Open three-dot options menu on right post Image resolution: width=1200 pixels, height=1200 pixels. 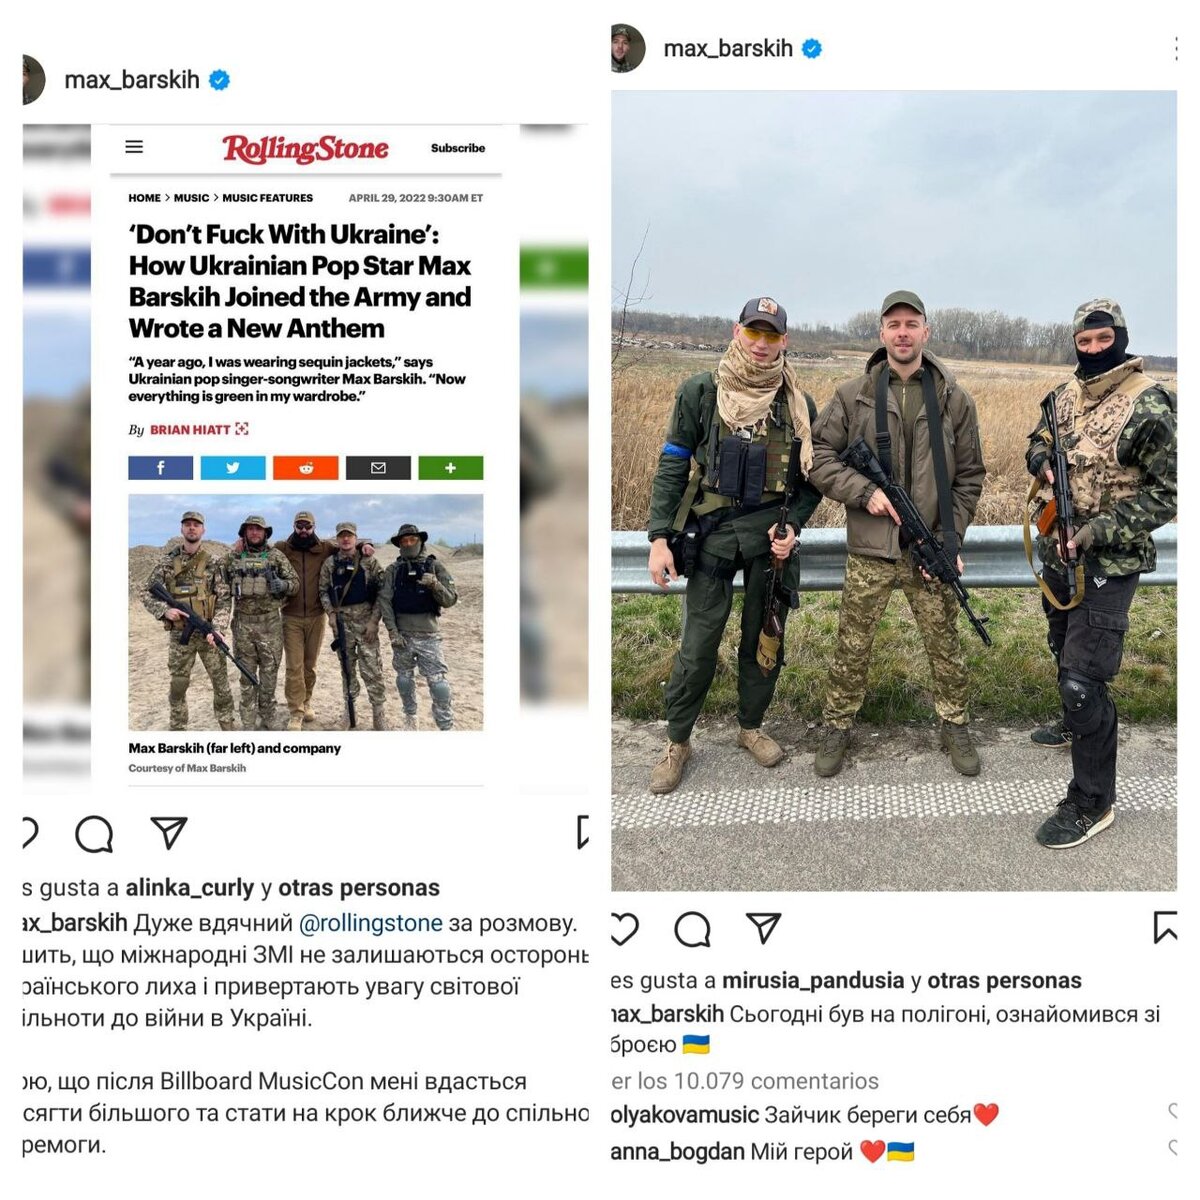click(1175, 48)
